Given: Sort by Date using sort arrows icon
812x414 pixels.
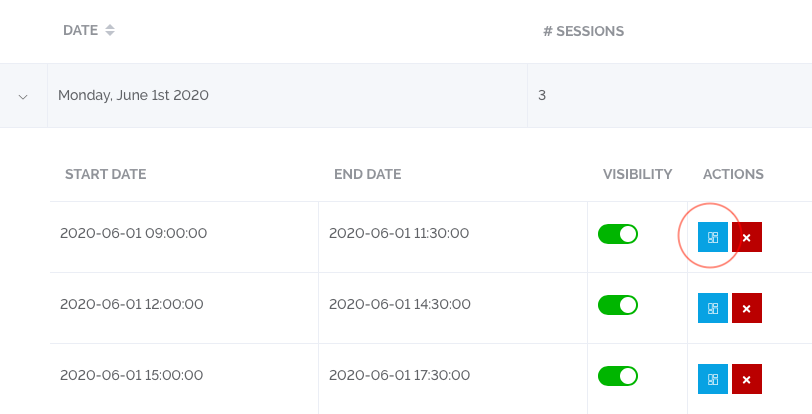Looking at the screenshot, I should pyautogui.click(x=110, y=31).
